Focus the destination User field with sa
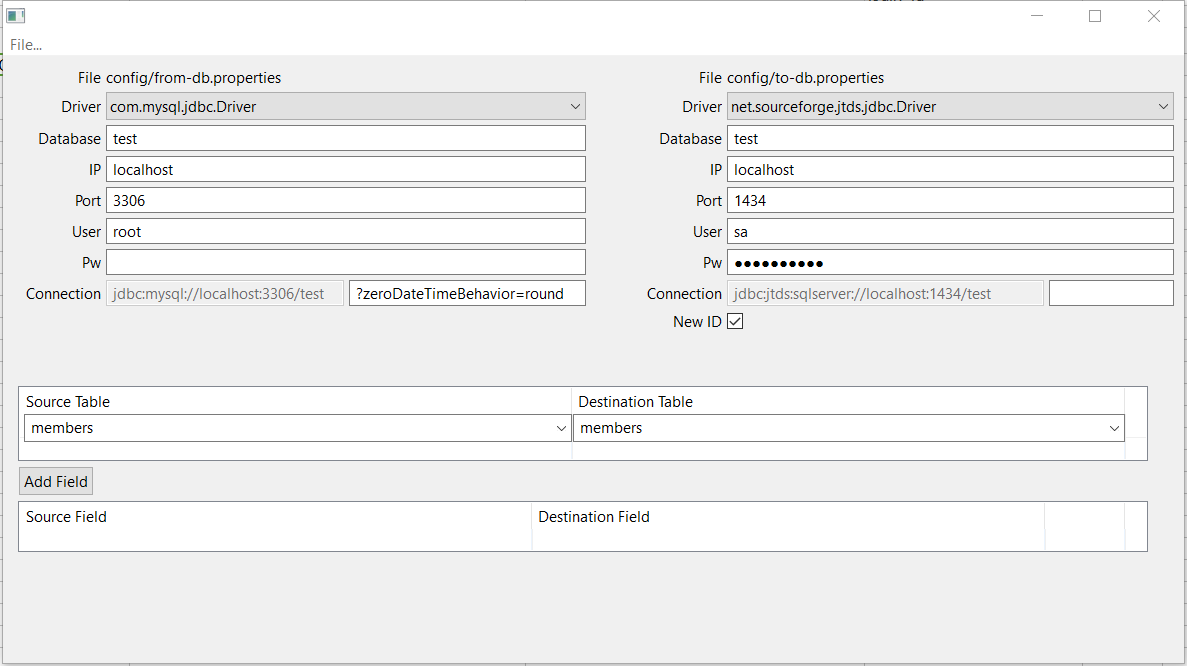 950,231
